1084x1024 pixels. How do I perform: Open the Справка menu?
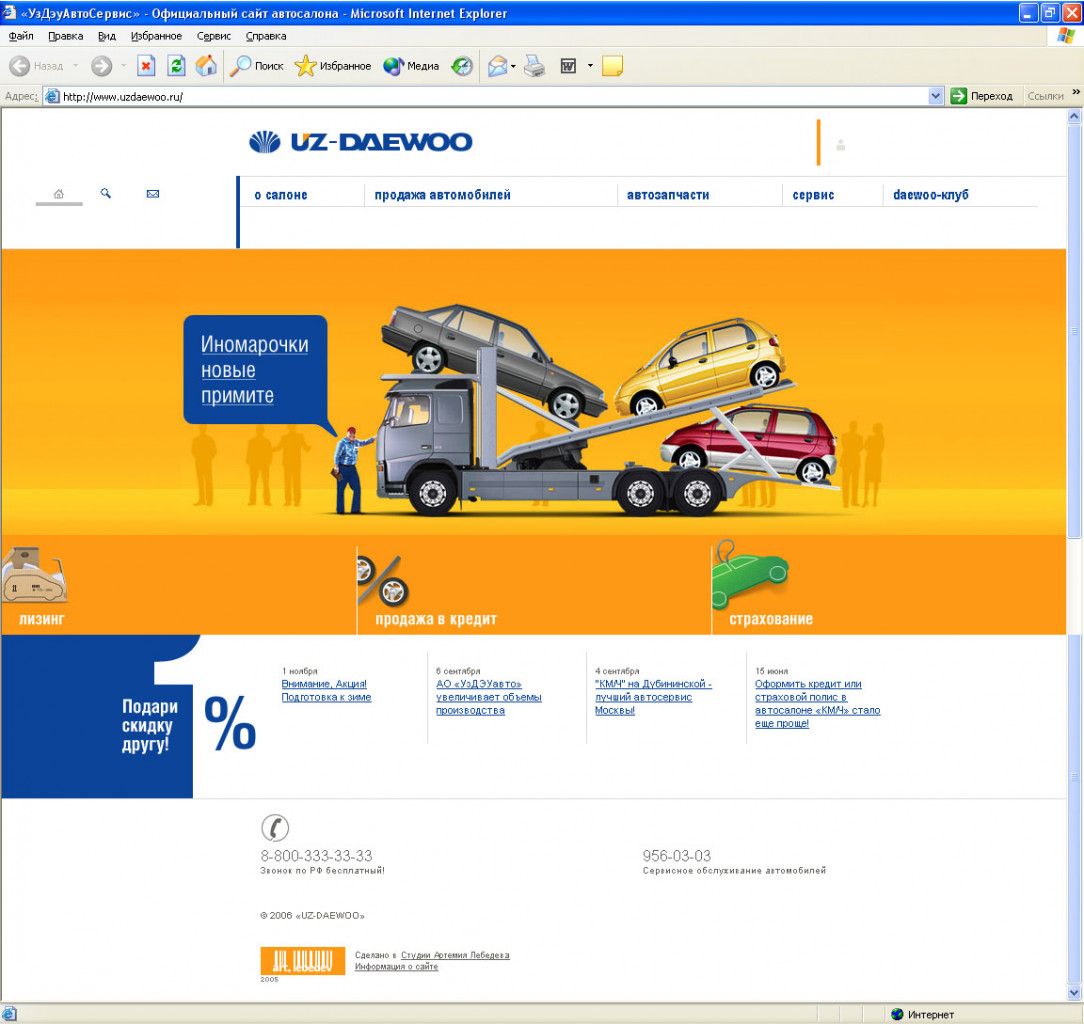tap(266, 36)
